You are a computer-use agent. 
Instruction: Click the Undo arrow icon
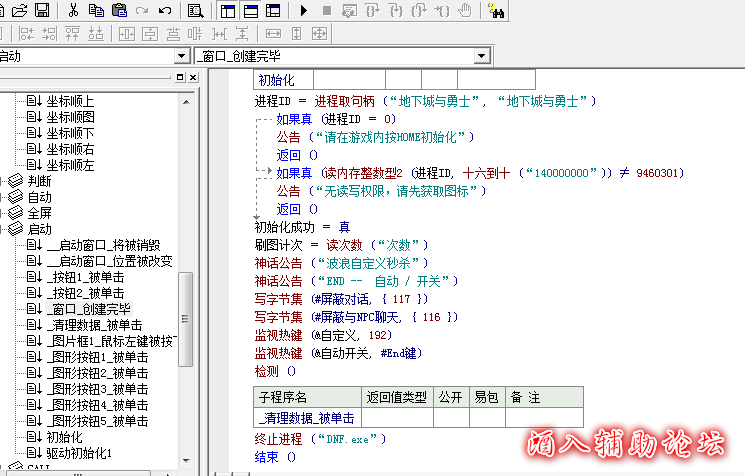(x=165, y=10)
